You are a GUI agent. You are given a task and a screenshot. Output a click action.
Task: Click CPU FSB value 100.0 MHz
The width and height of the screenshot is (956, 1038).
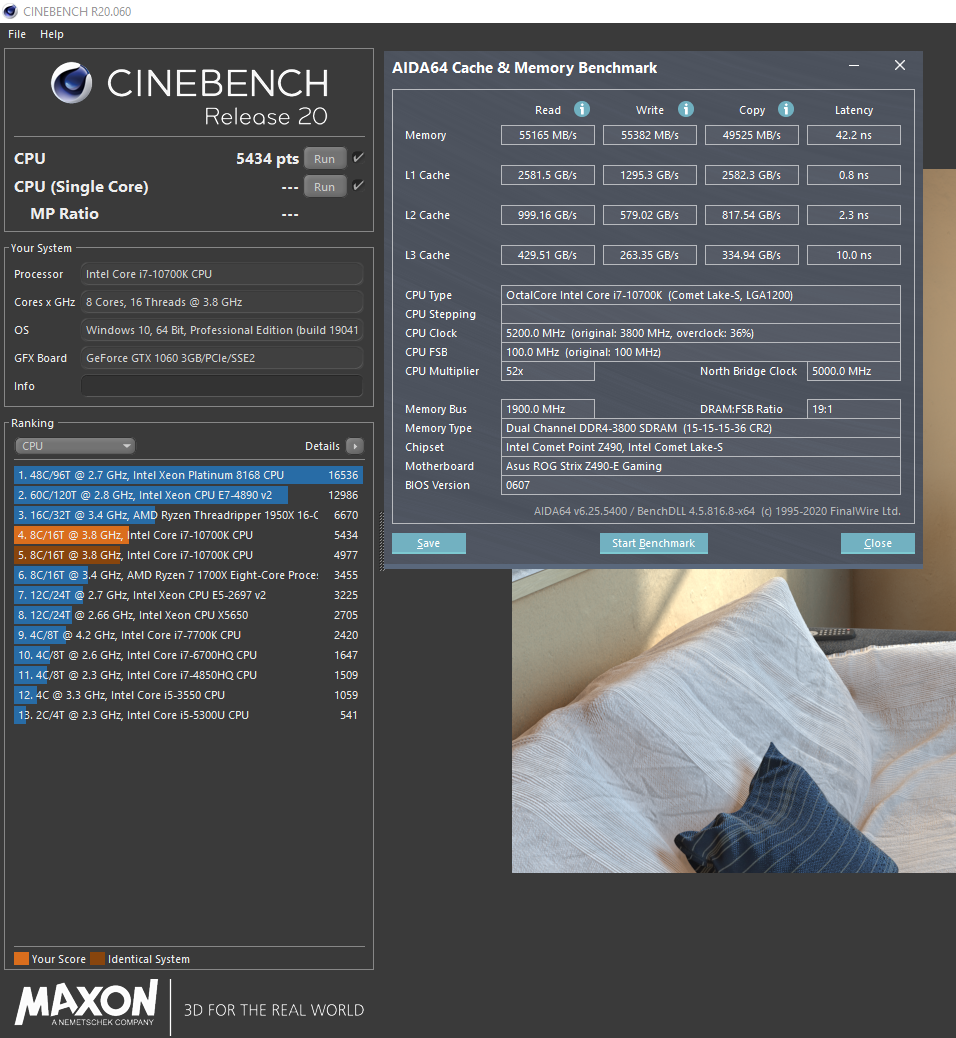(x=700, y=352)
